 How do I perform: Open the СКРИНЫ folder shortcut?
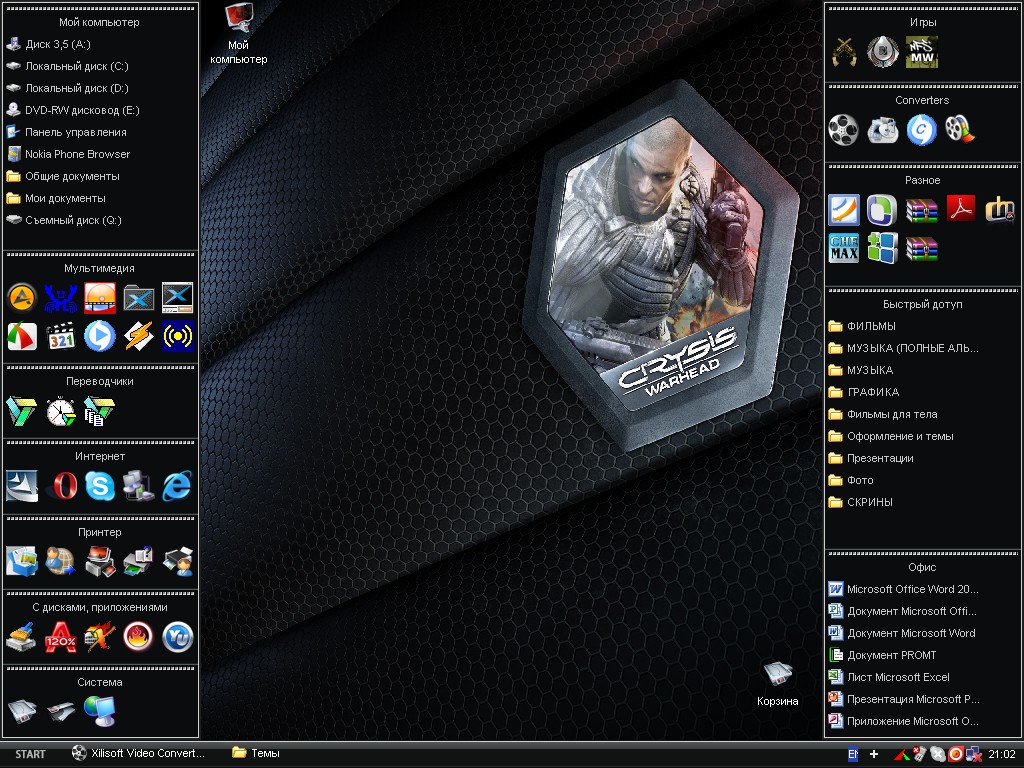click(x=869, y=502)
